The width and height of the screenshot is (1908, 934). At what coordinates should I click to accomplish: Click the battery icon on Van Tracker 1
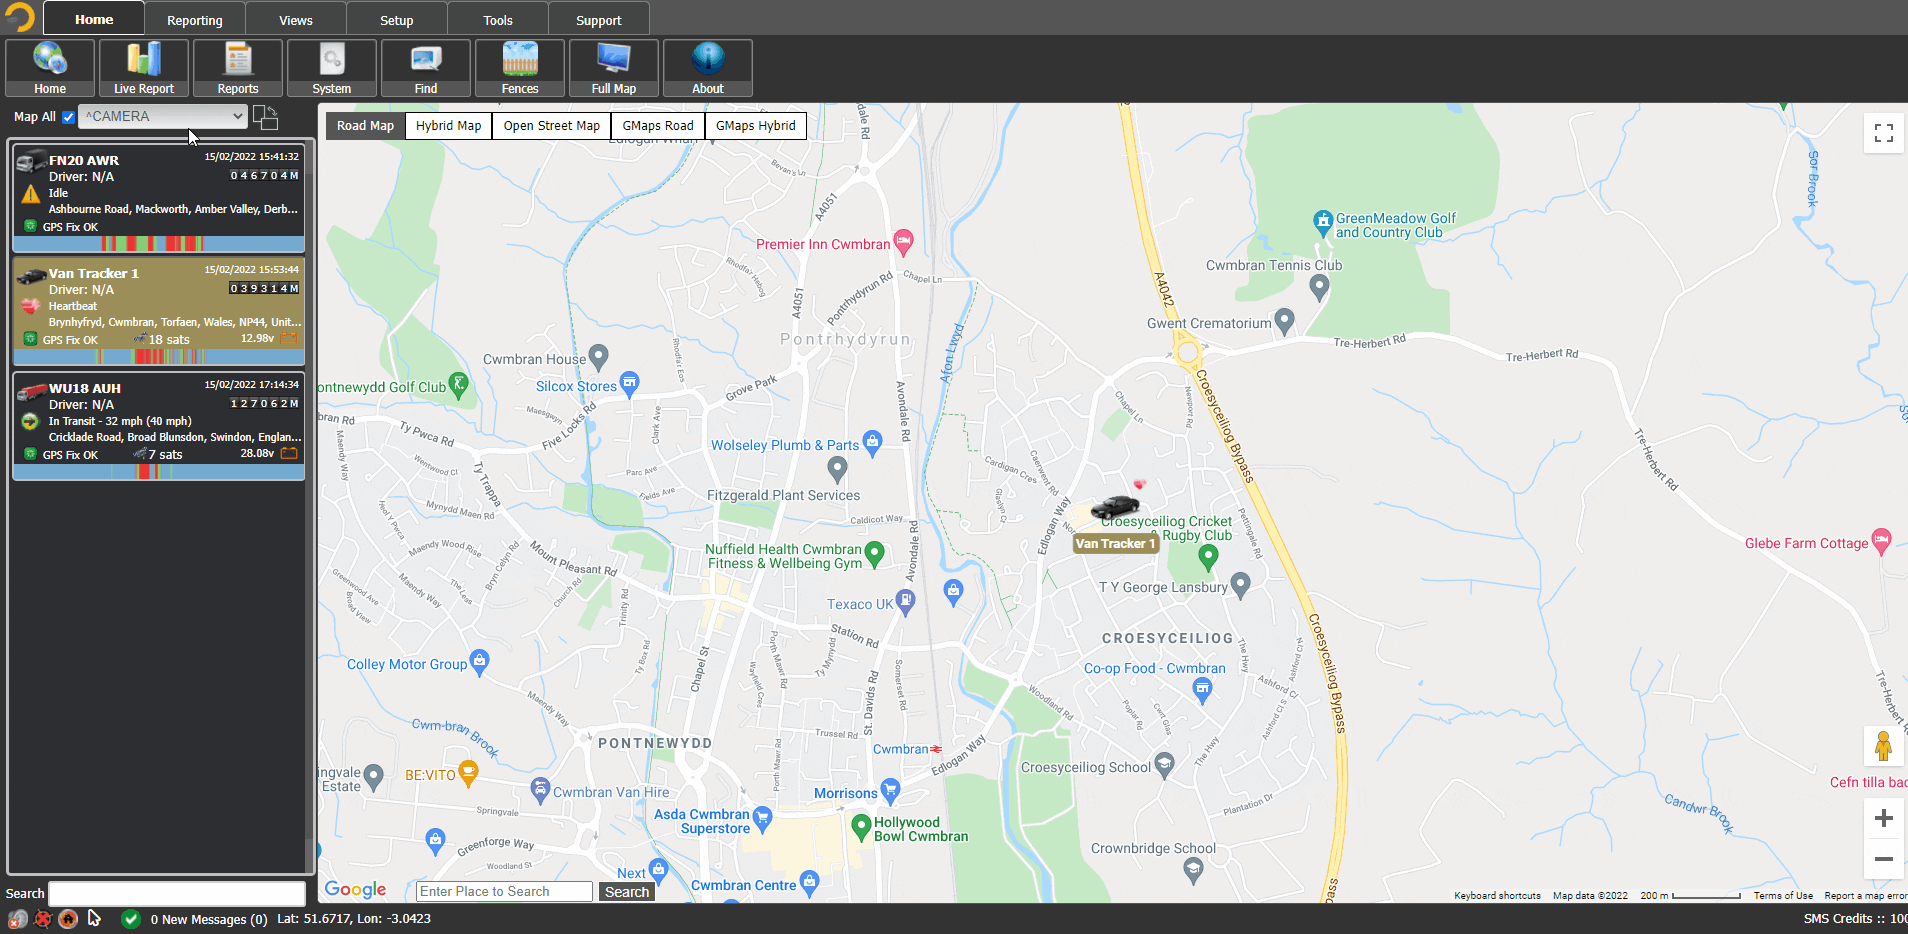pyautogui.click(x=289, y=339)
